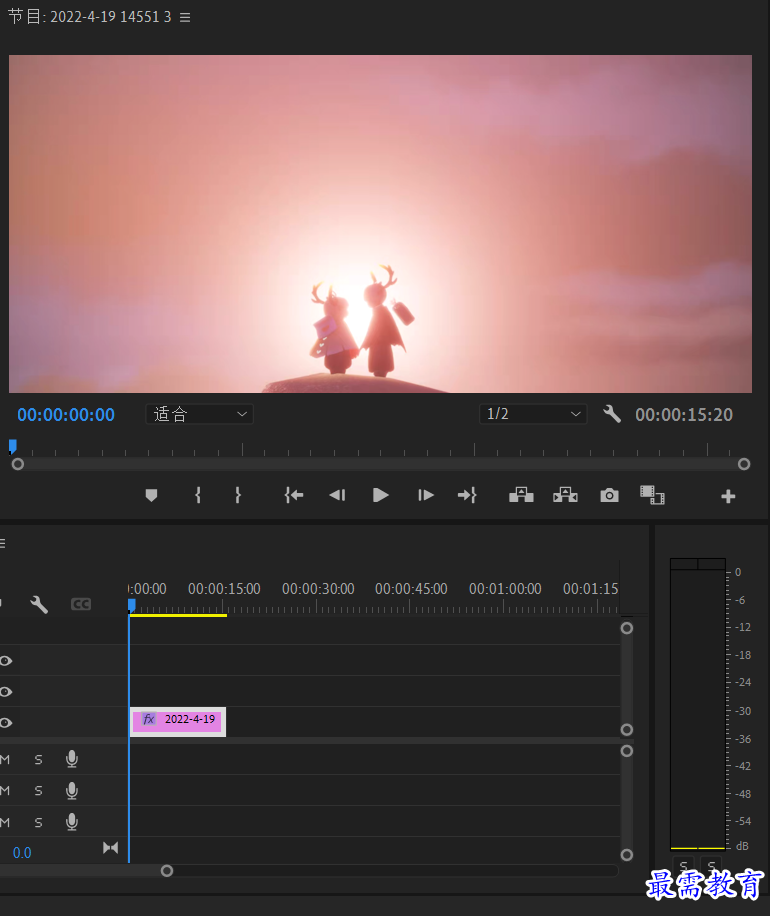Solo the first audio track
770x916 pixels.
pyautogui.click(x=39, y=759)
